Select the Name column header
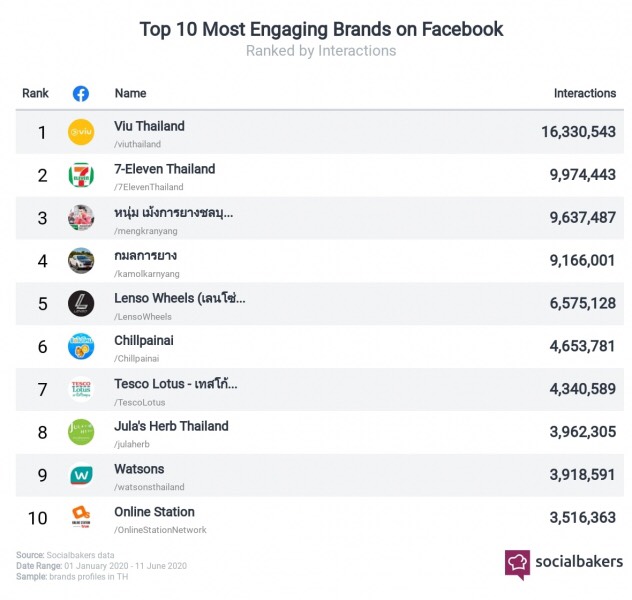Viewport: 632px width, 600px height. click(x=130, y=93)
